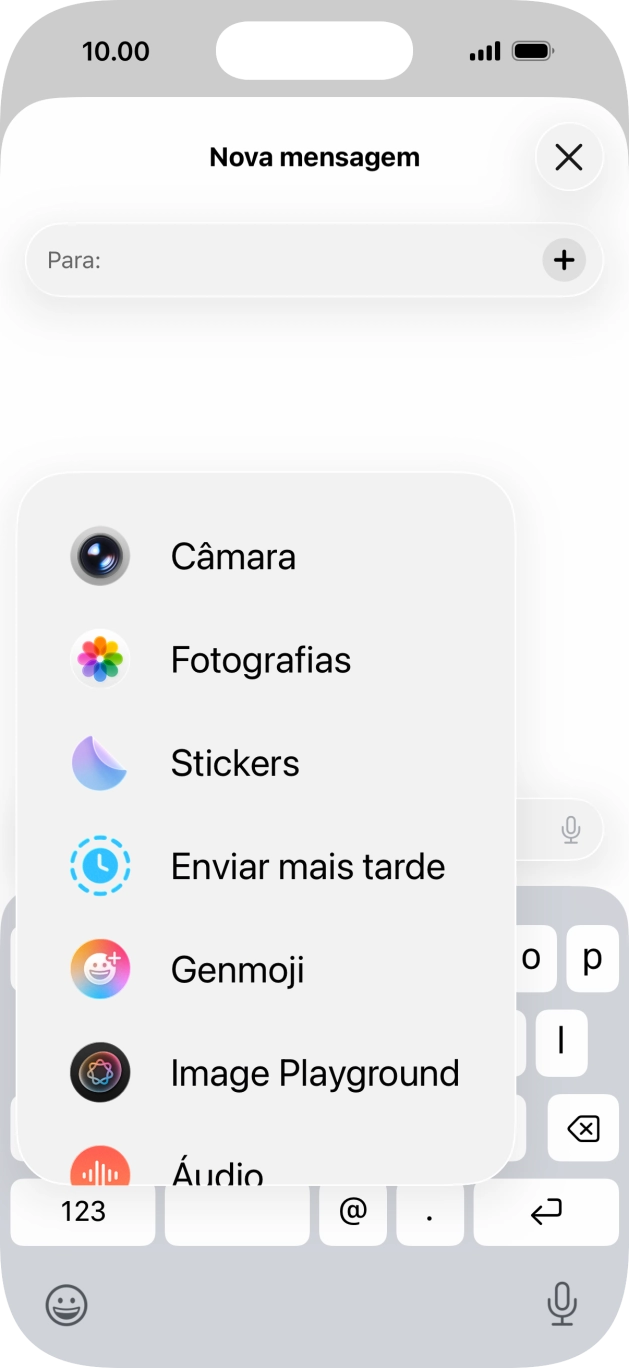This screenshot has height=1368, width=629.
Task: Select the Fotografias icon
Action: pos(99,659)
